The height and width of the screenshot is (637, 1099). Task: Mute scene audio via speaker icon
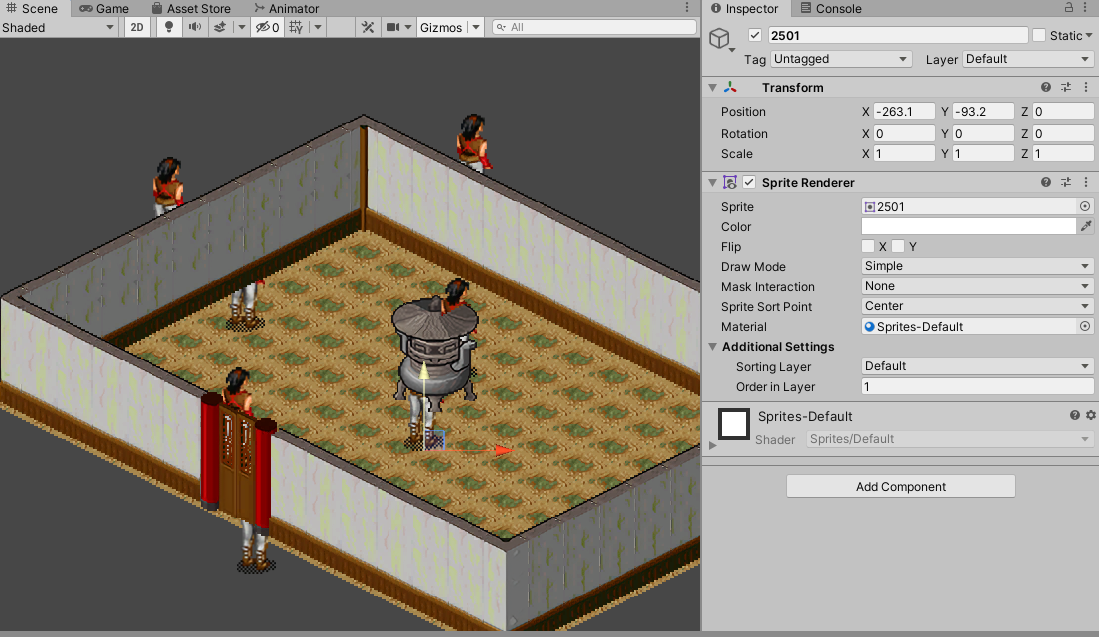(194, 27)
